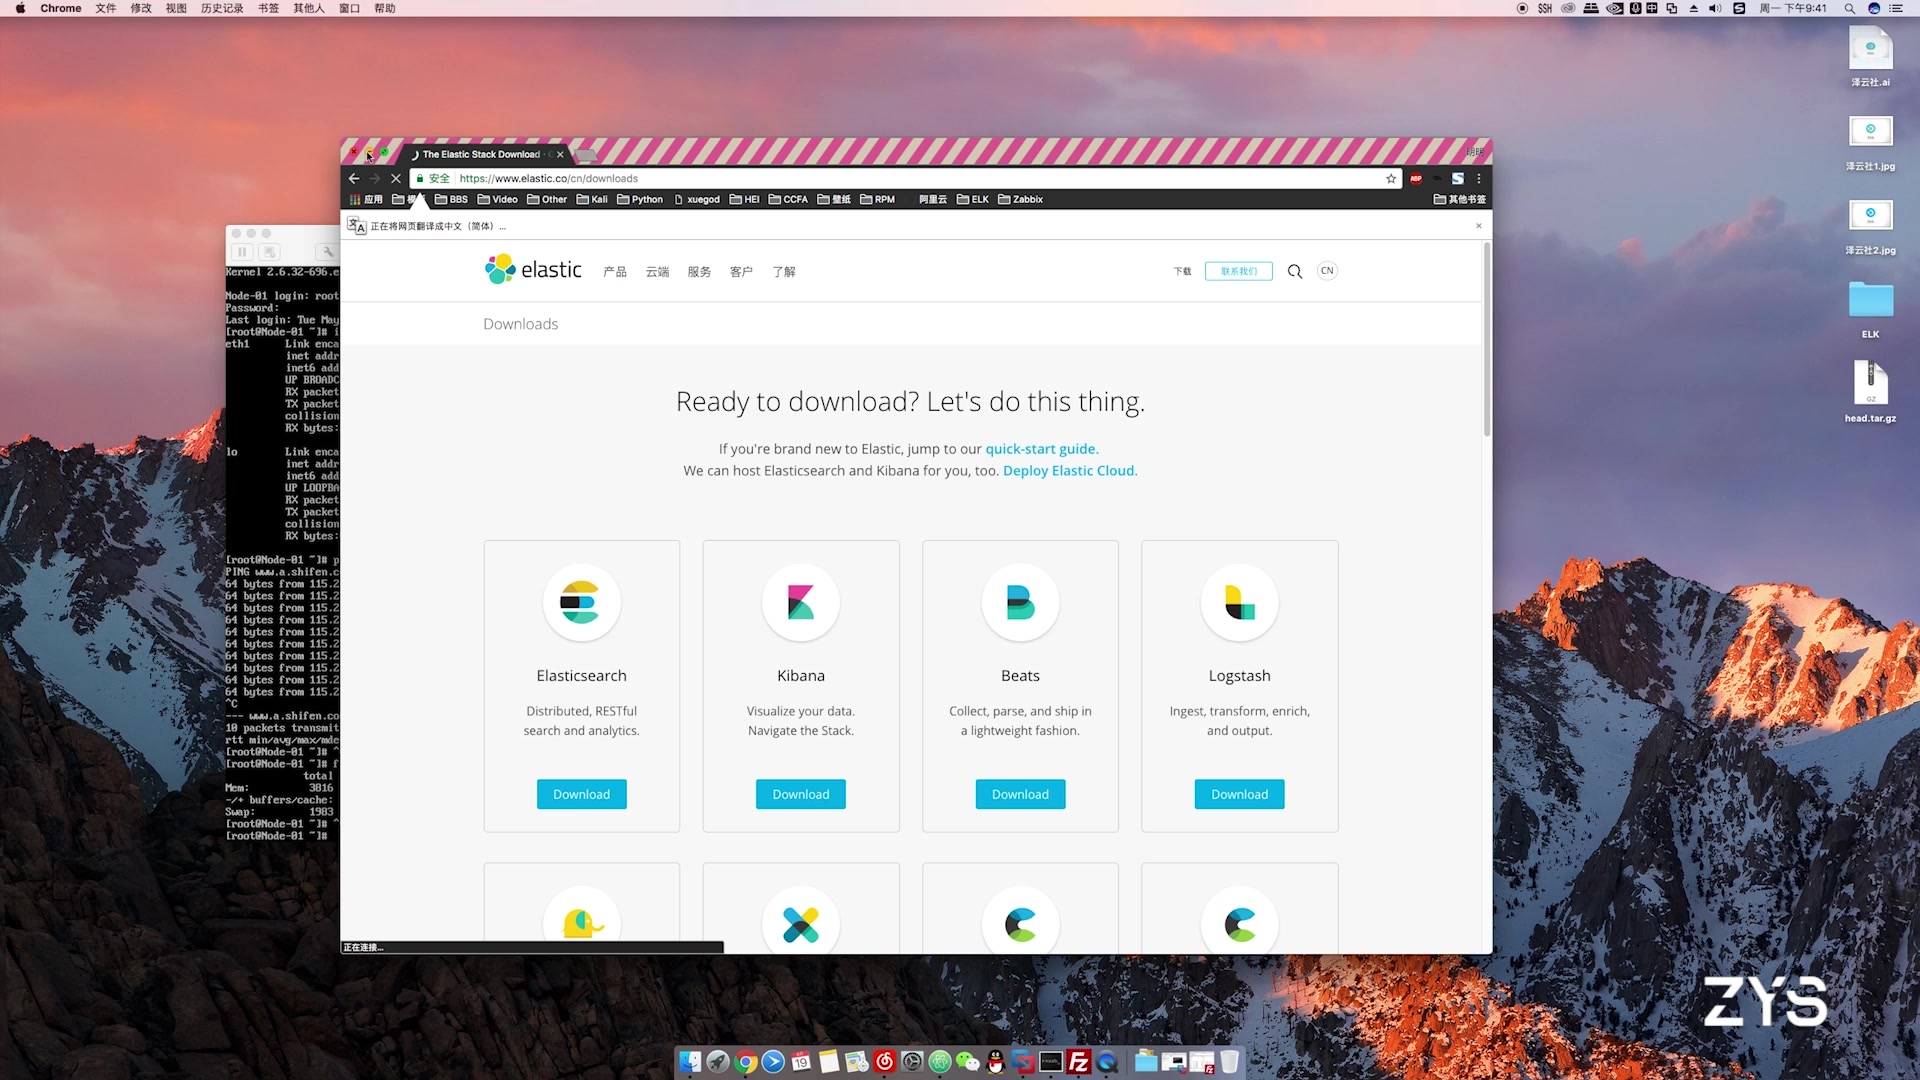Expand the 了解 navigation item
This screenshot has height=1080, width=1920.
tap(783, 270)
